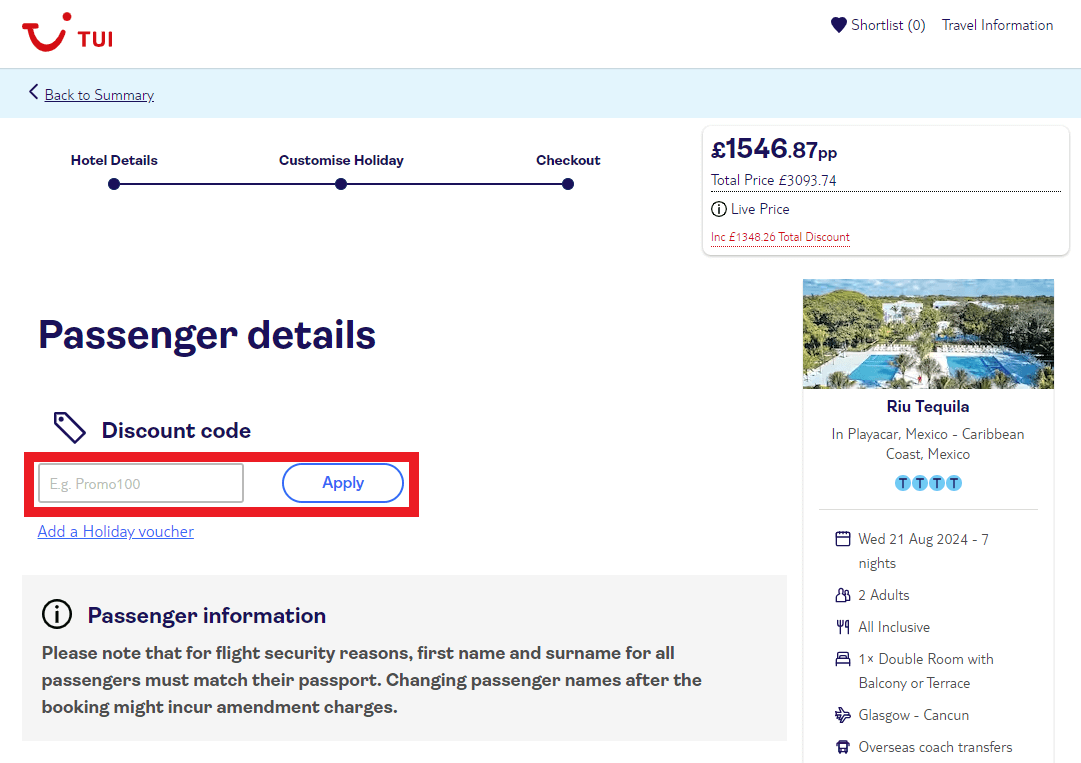Go Back to Summary
Image resolution: width=1081 pixels, height=763 pixels.
click(98, 94)
